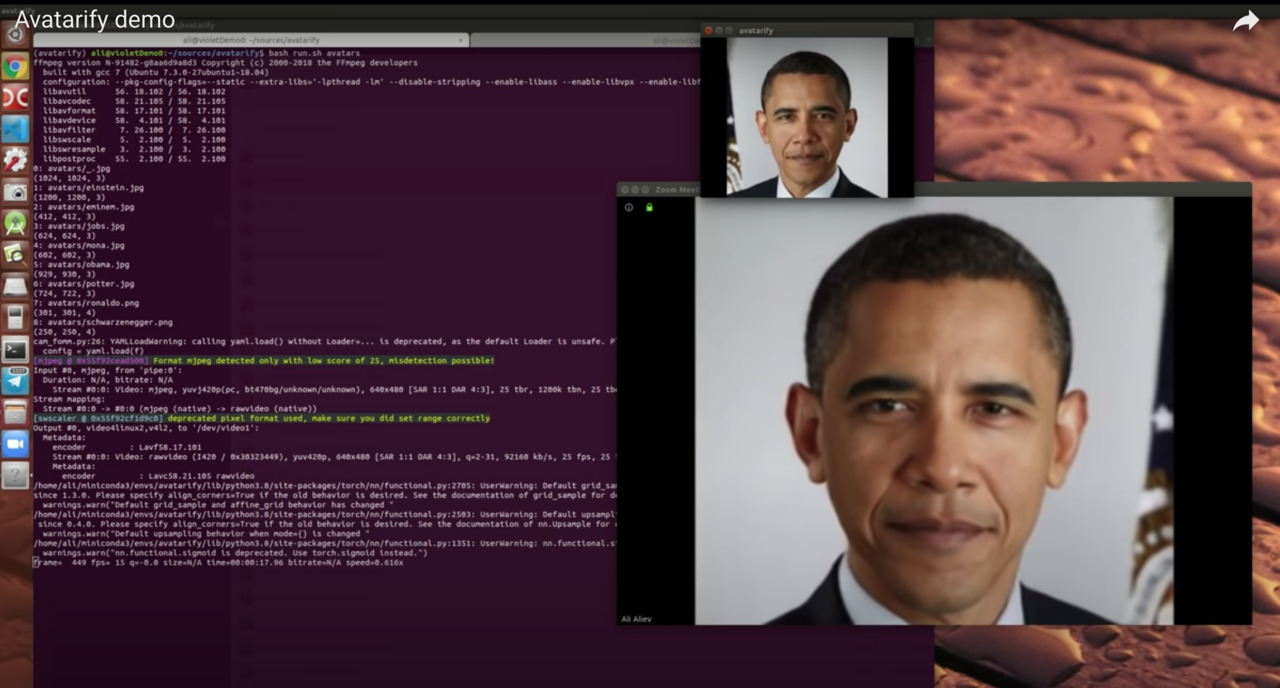The image size is (1280, 688).
Task: Open Android Studio from the dock
Action: [x=15, y=222]
